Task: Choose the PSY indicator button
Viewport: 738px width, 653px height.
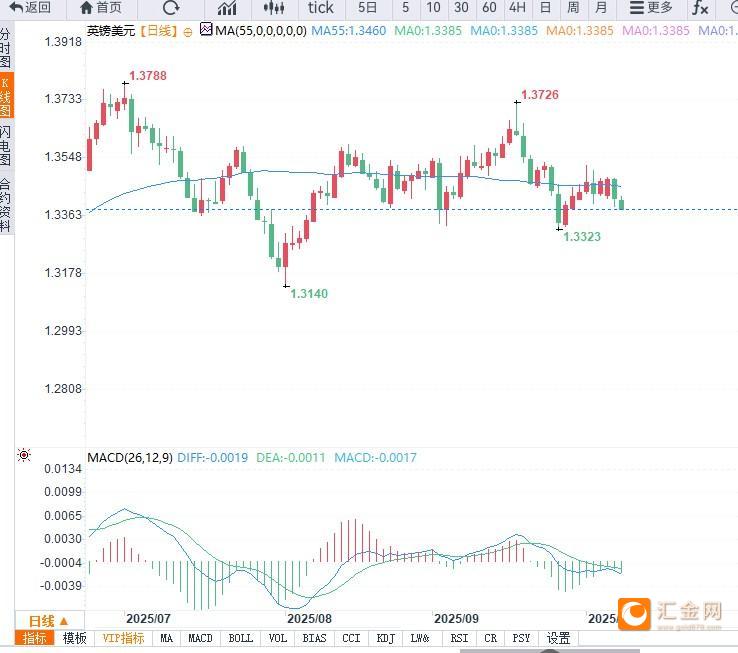Action: point(521,638)
